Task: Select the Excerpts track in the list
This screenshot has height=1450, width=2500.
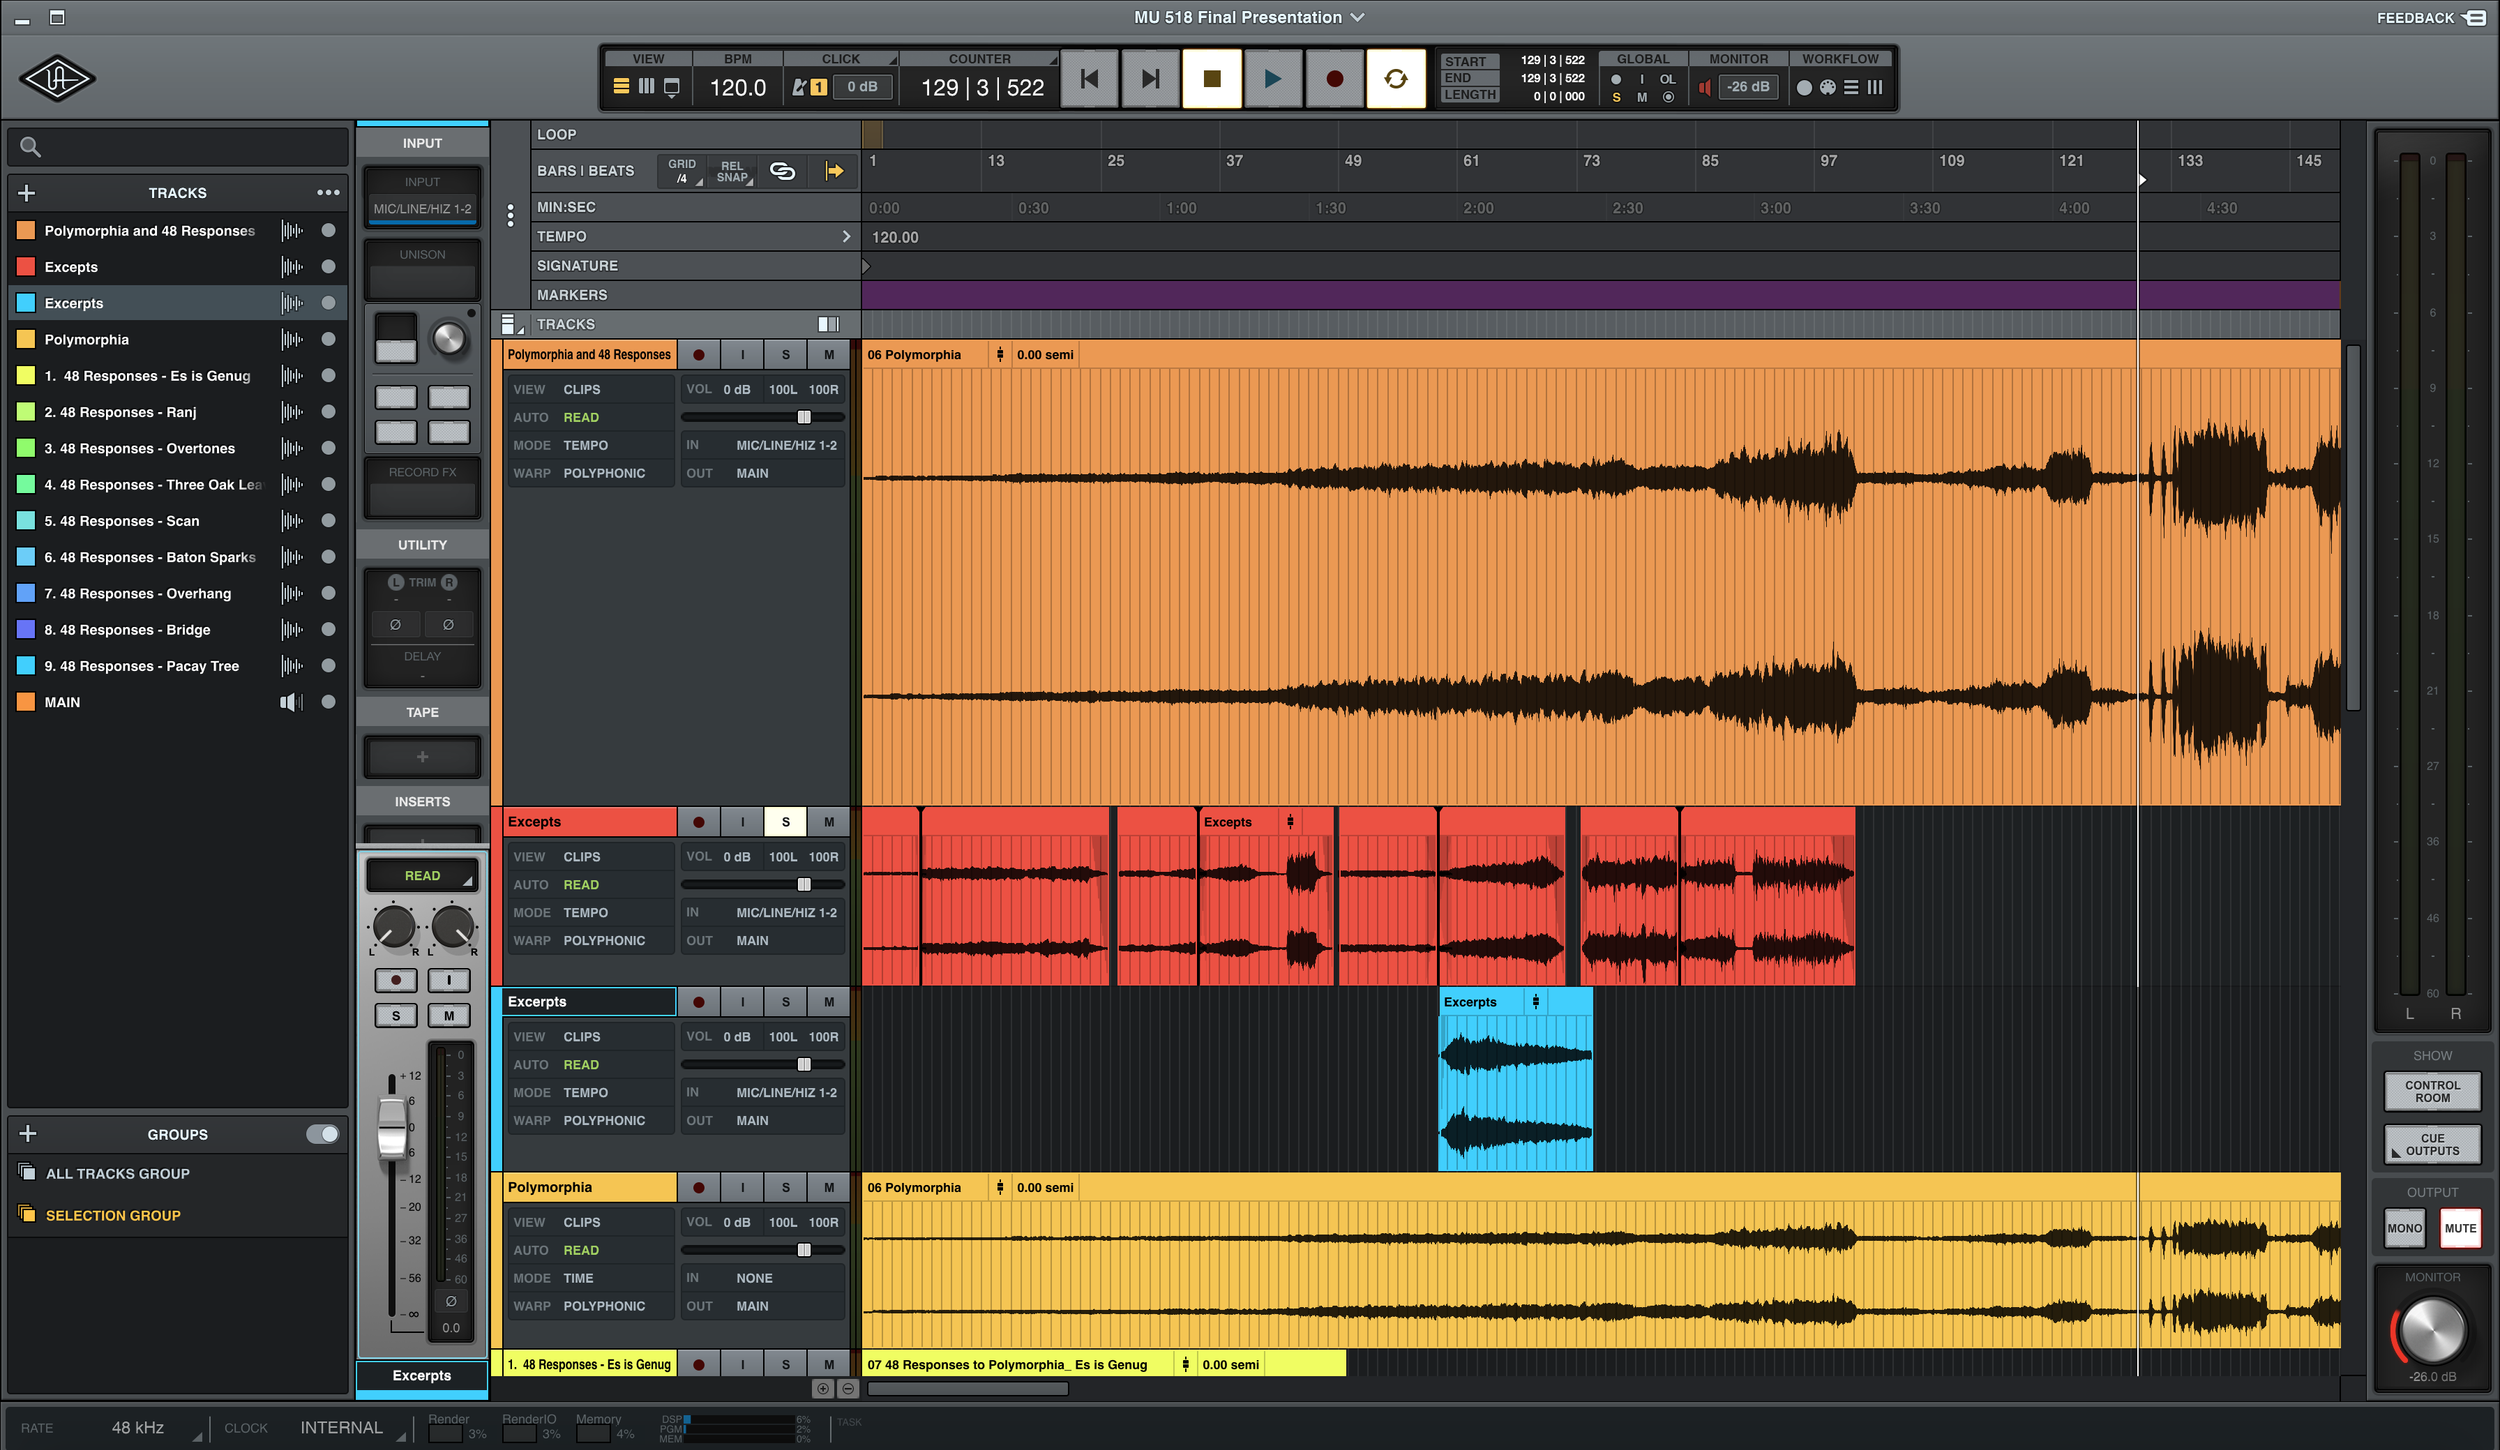Action: 74,303
